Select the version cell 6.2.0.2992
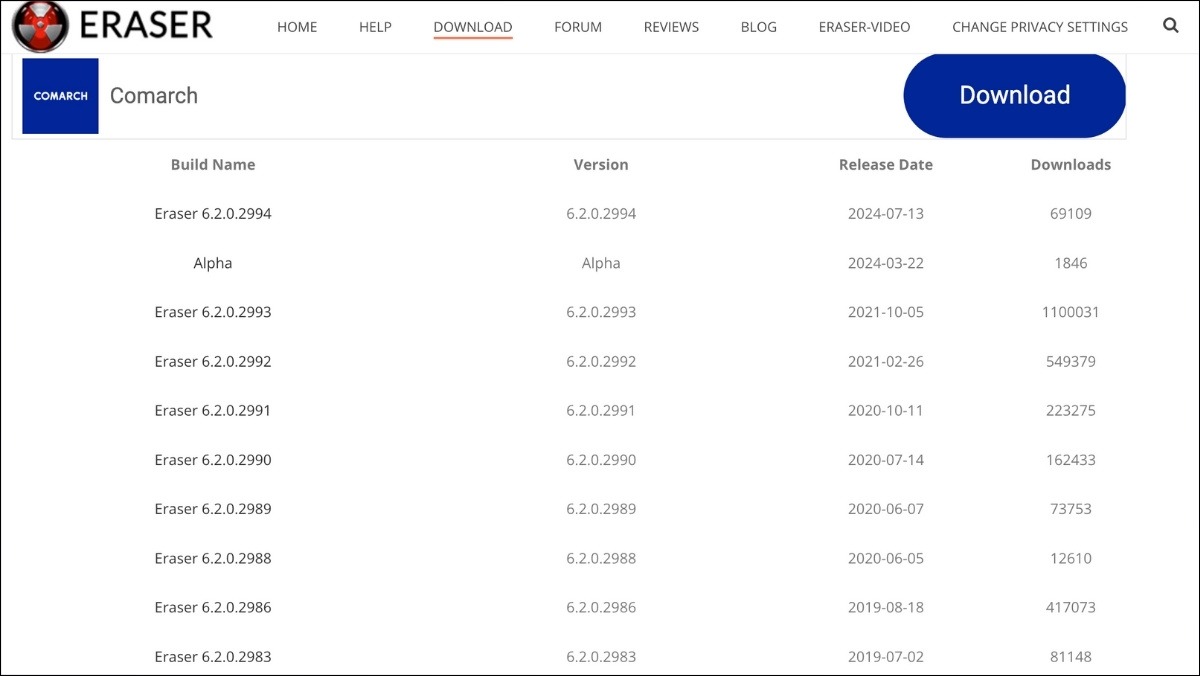Viewport: 1200px width, 676px height. pos(601,361)
